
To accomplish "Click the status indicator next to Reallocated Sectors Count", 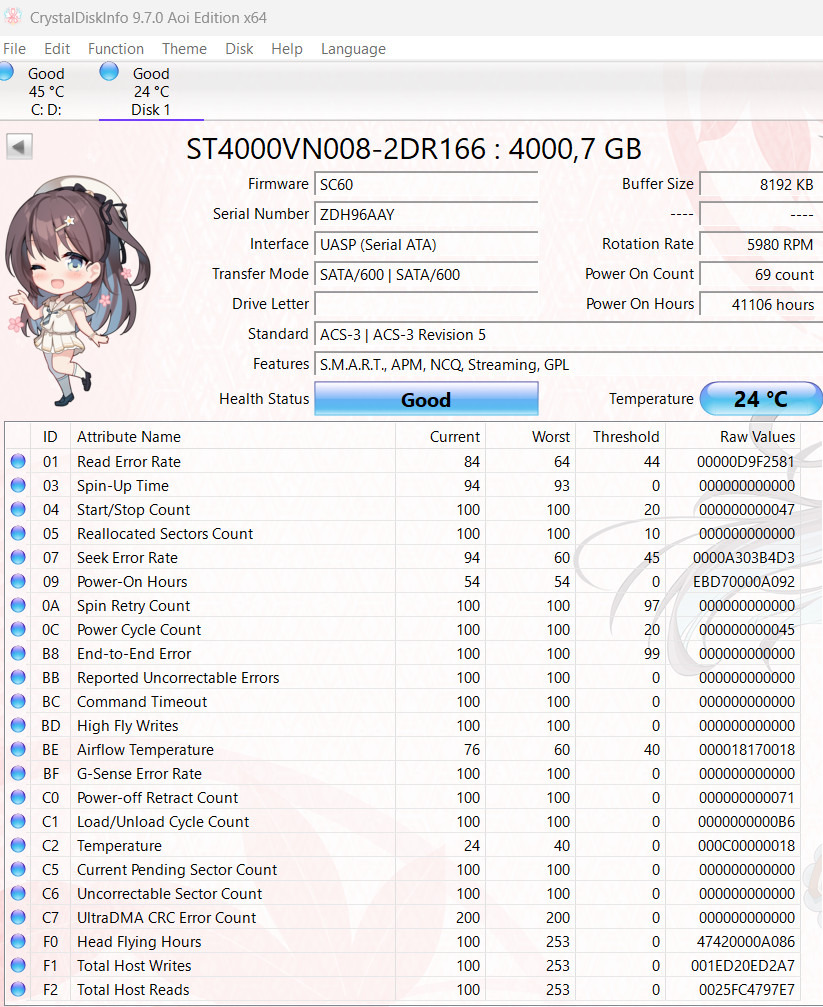I will (x=17, y=533).
